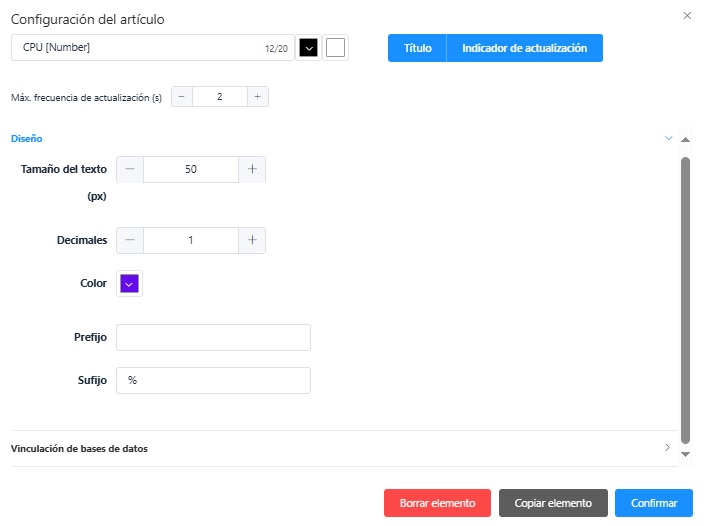Viewport: 708px width, 526px height.
Task: Confirm the article configuration
Action: coord(653,503)
